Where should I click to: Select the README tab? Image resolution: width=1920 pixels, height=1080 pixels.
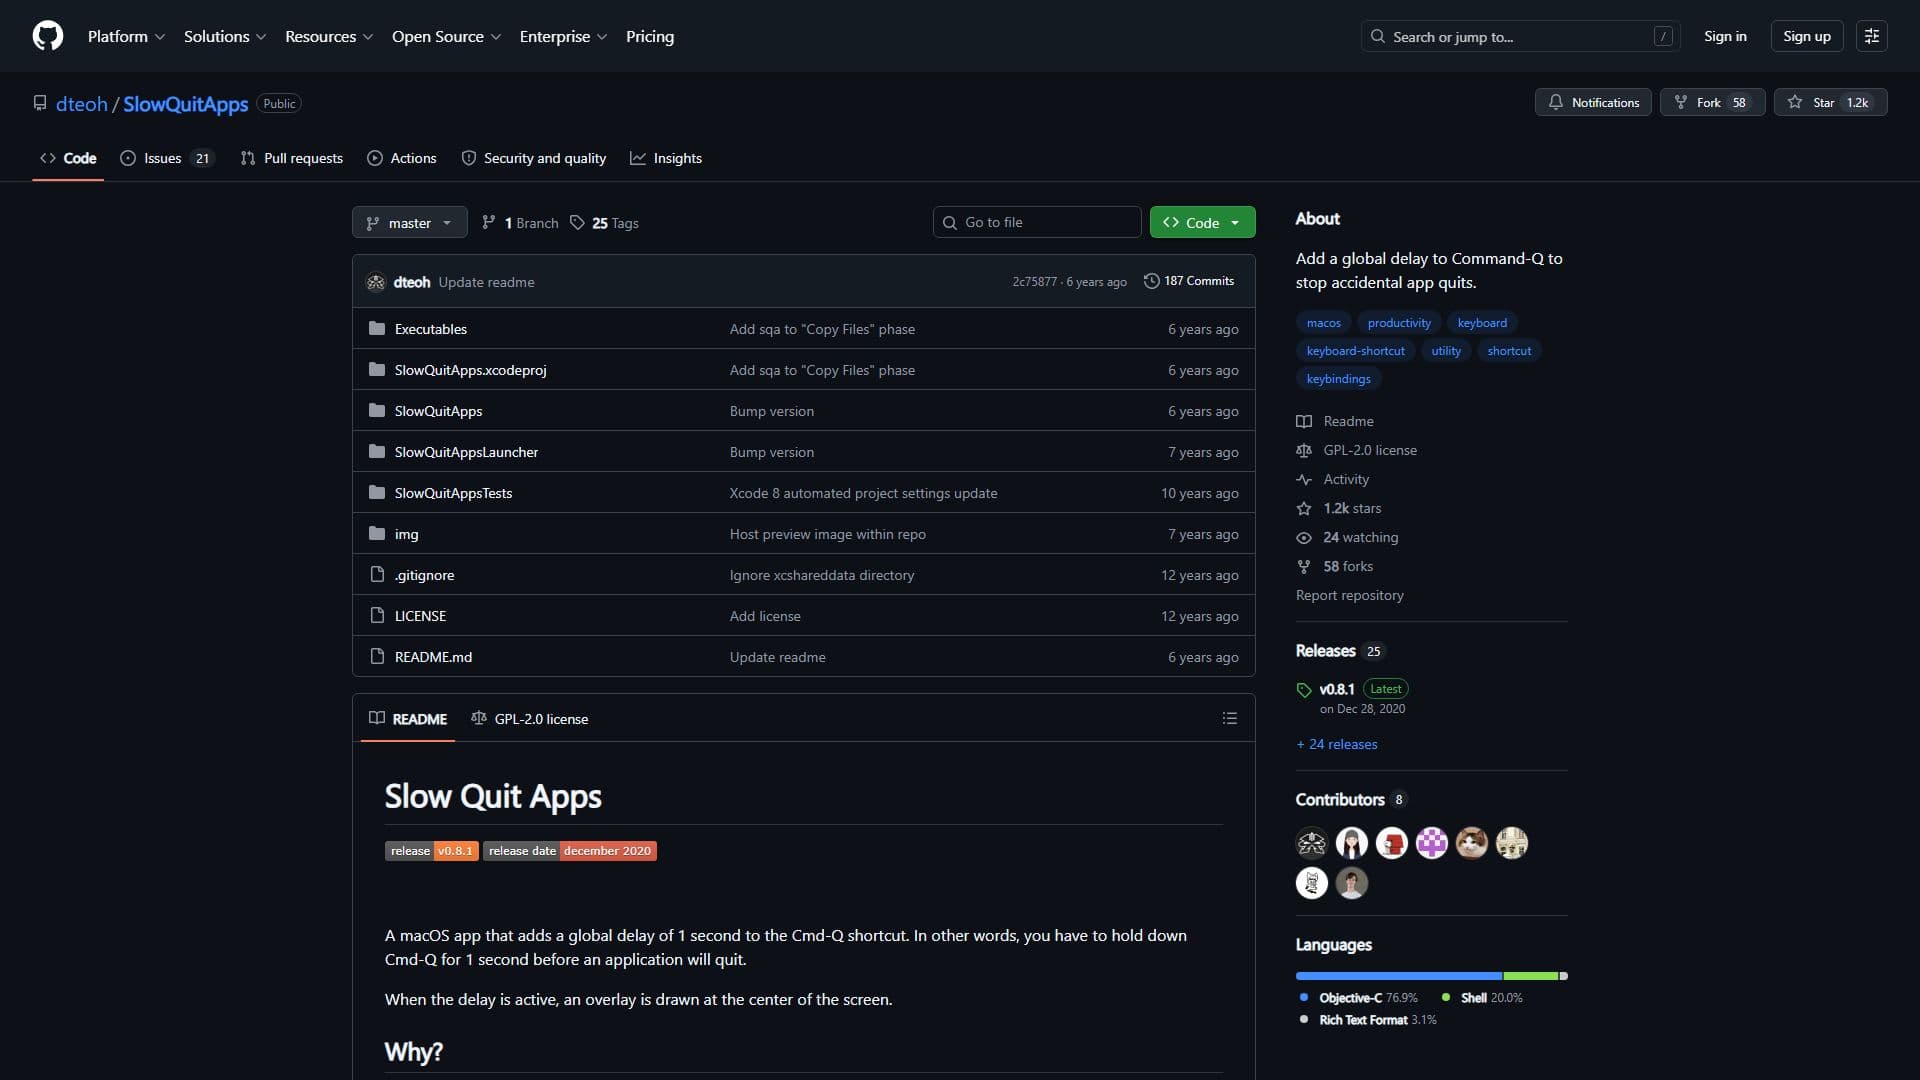point(408,719)
